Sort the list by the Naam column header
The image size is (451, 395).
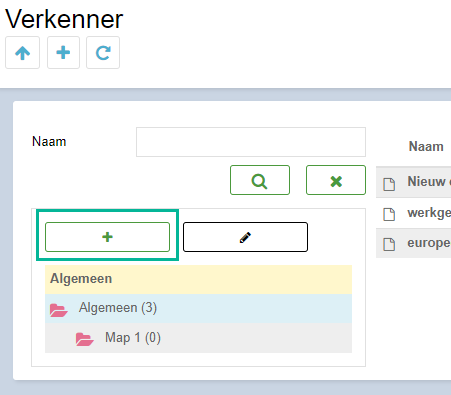pyautogui.click(x=426, y=146)
